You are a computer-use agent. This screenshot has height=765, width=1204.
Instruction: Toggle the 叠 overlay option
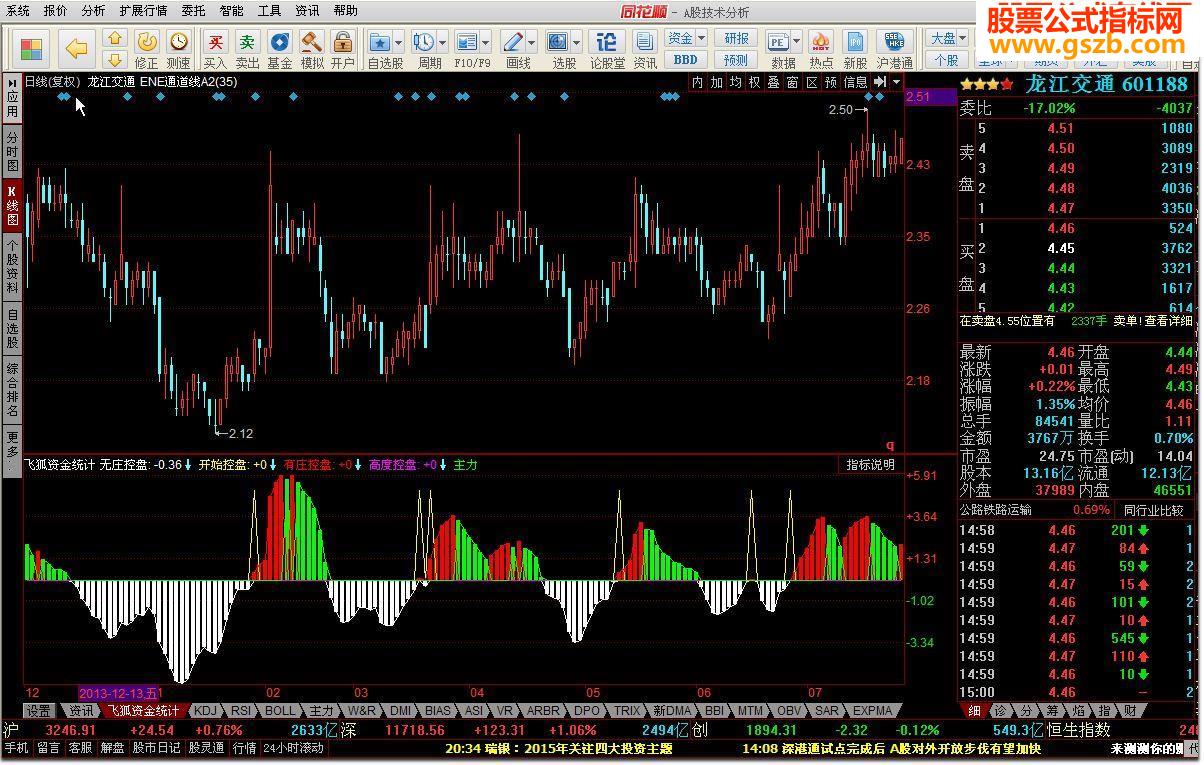(x=773, y=82)
